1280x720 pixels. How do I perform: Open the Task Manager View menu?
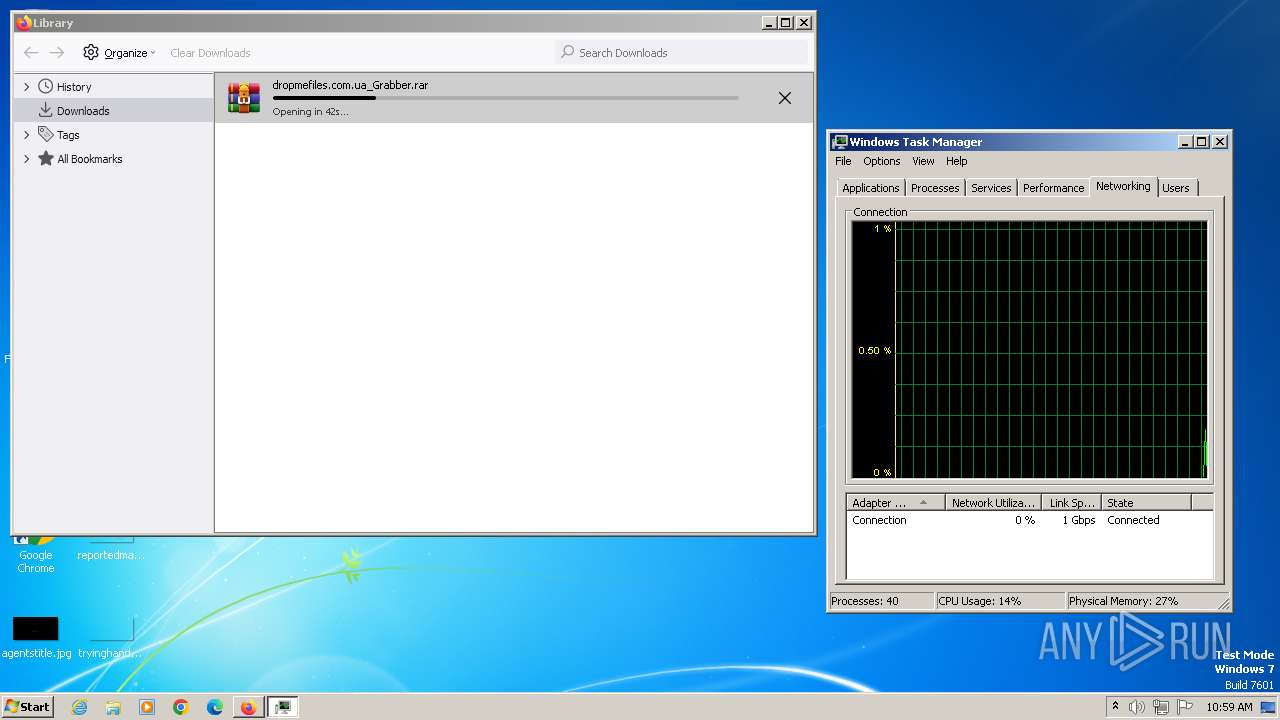click(923, 161)
